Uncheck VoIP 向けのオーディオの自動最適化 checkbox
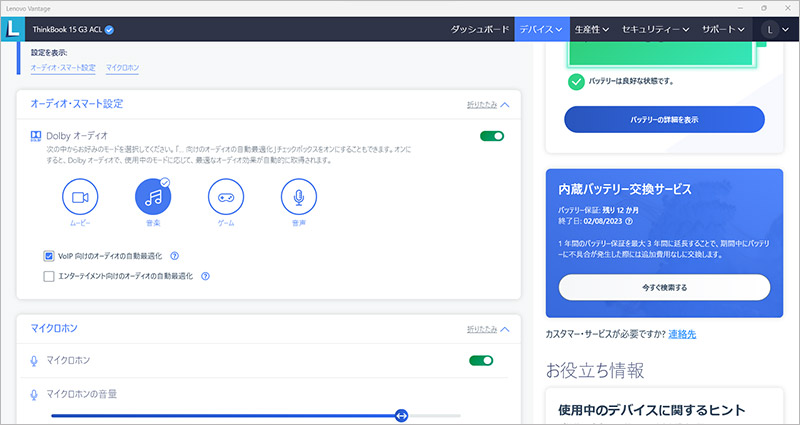Screen dimensions: 800x425 (x=49, y=256)
